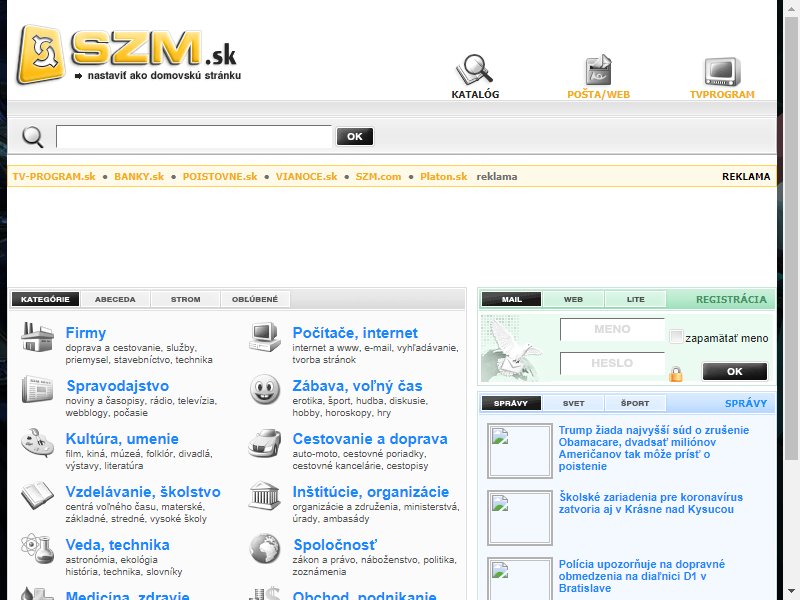The height and width of the screenshot is (600, 800).
Task: Open the TV Program television icon
Action: pos(722,71)
